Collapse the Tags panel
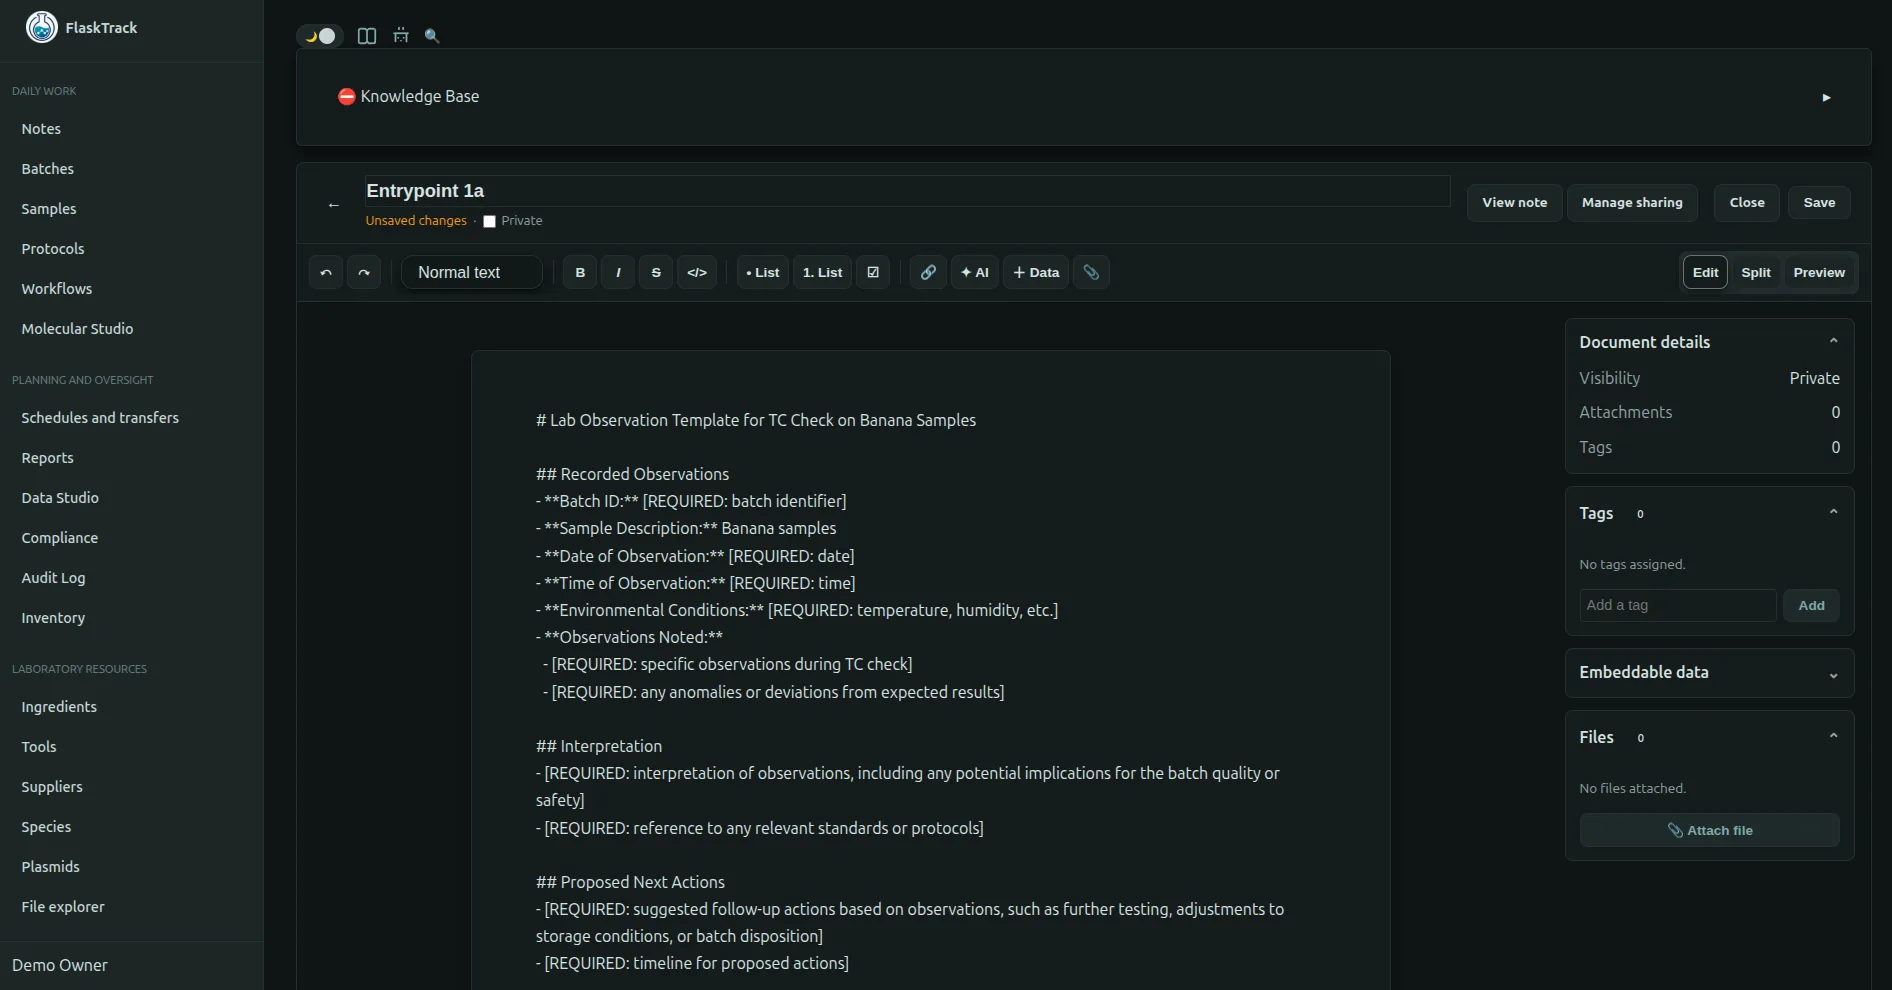1892x990 pixels. point(1833,512)
